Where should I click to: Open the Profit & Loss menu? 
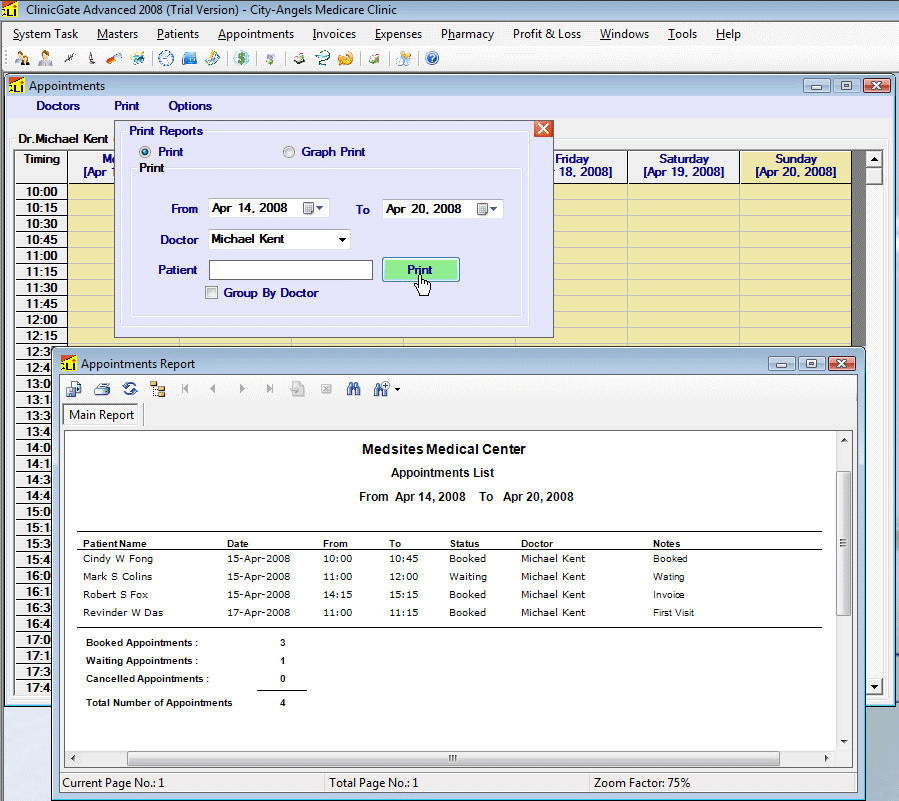547,34
